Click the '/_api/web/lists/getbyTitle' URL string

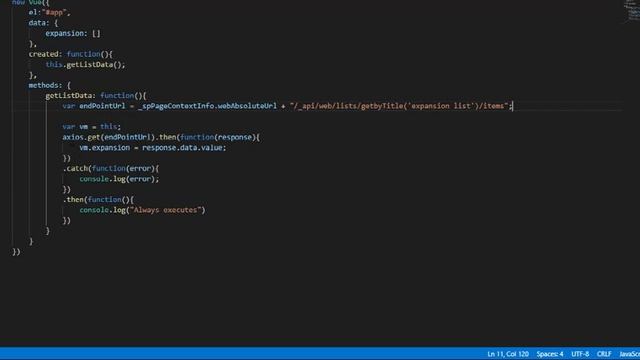(399, 106)
